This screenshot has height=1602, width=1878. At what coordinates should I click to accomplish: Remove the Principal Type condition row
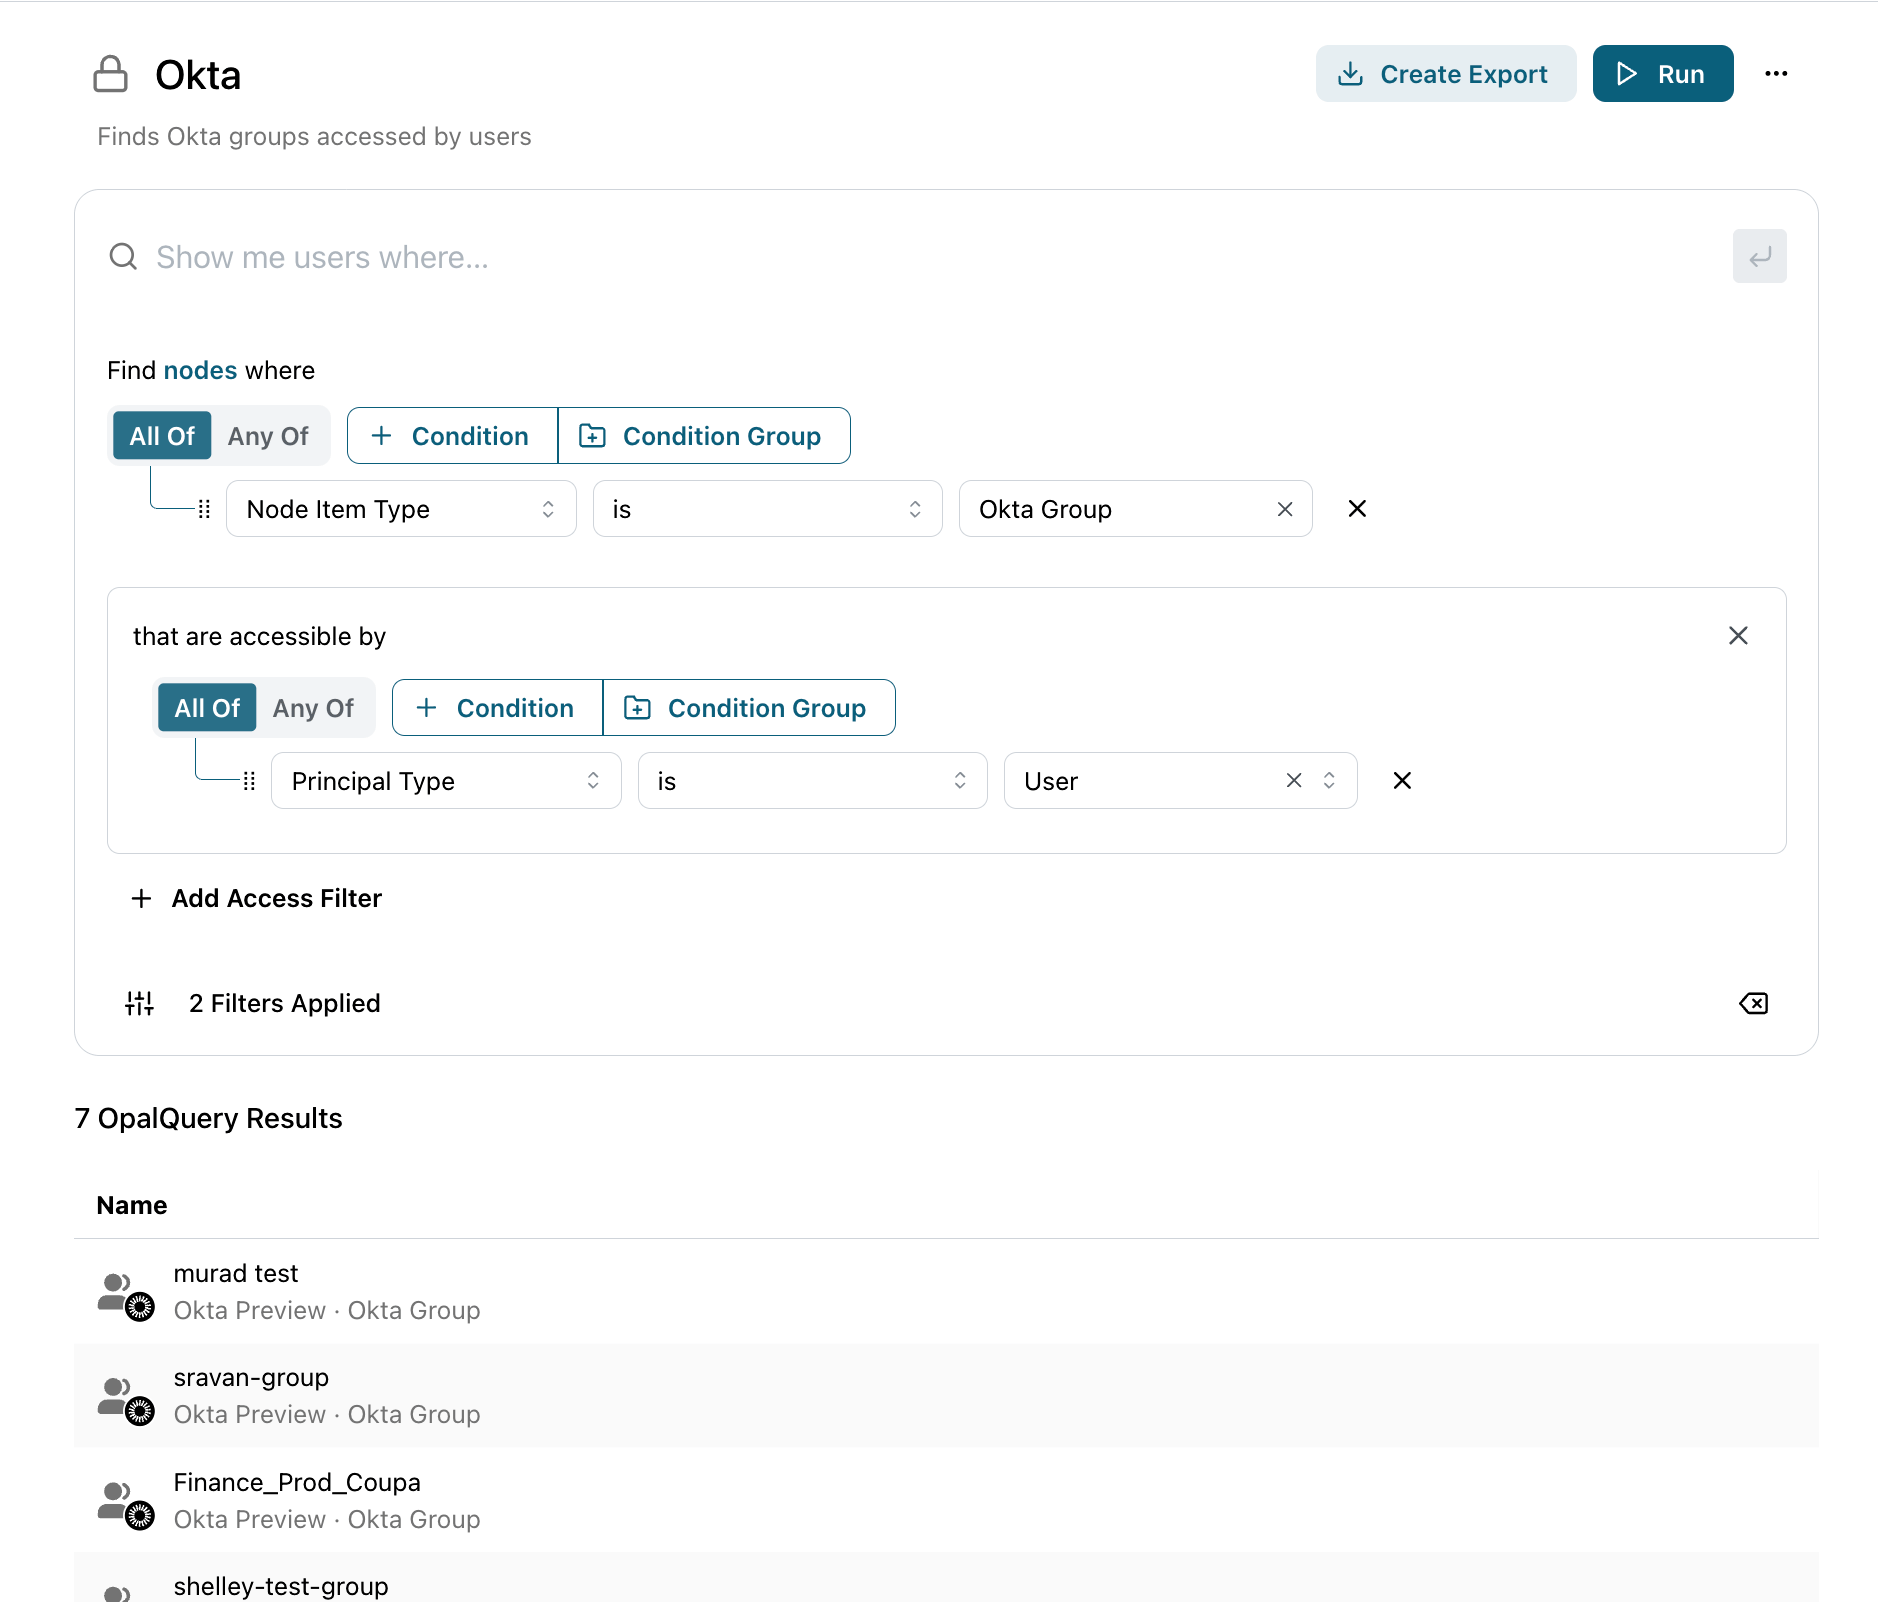pyautogui.click(x=1402, y=781)
